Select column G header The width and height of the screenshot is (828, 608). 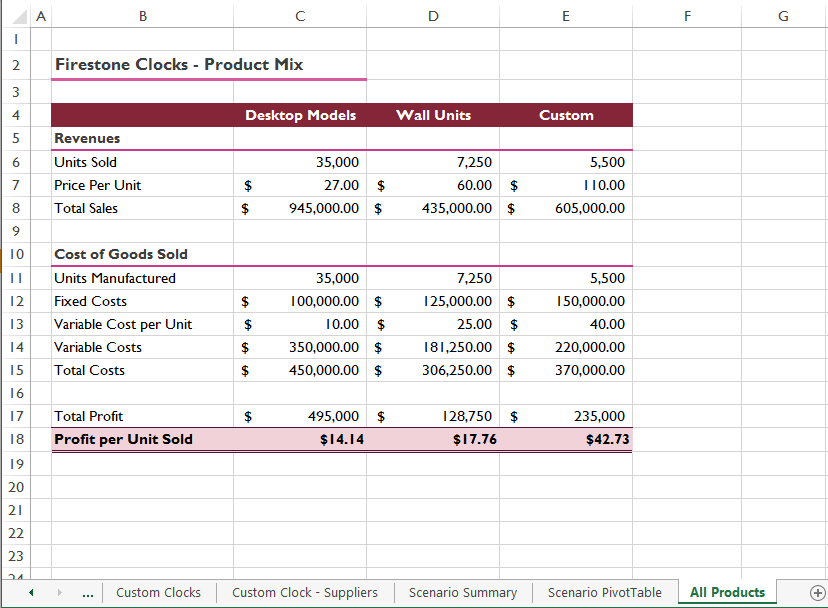pyautogui.click(x=784, y=16)
